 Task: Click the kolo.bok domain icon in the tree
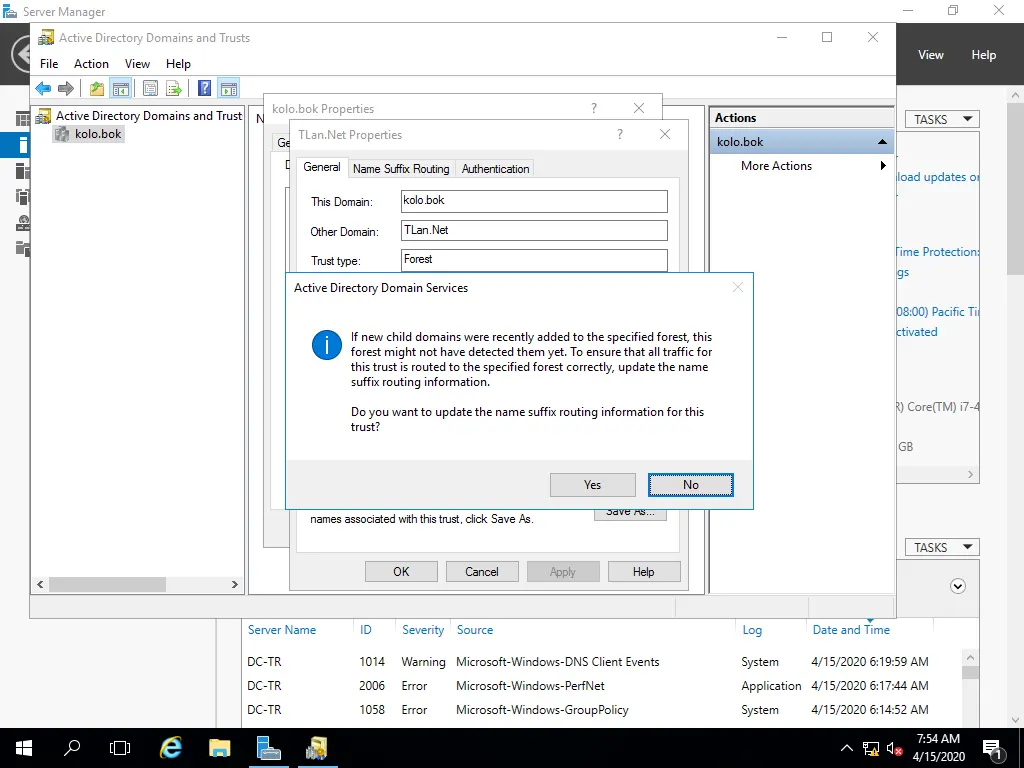click(x=62, y=134)
